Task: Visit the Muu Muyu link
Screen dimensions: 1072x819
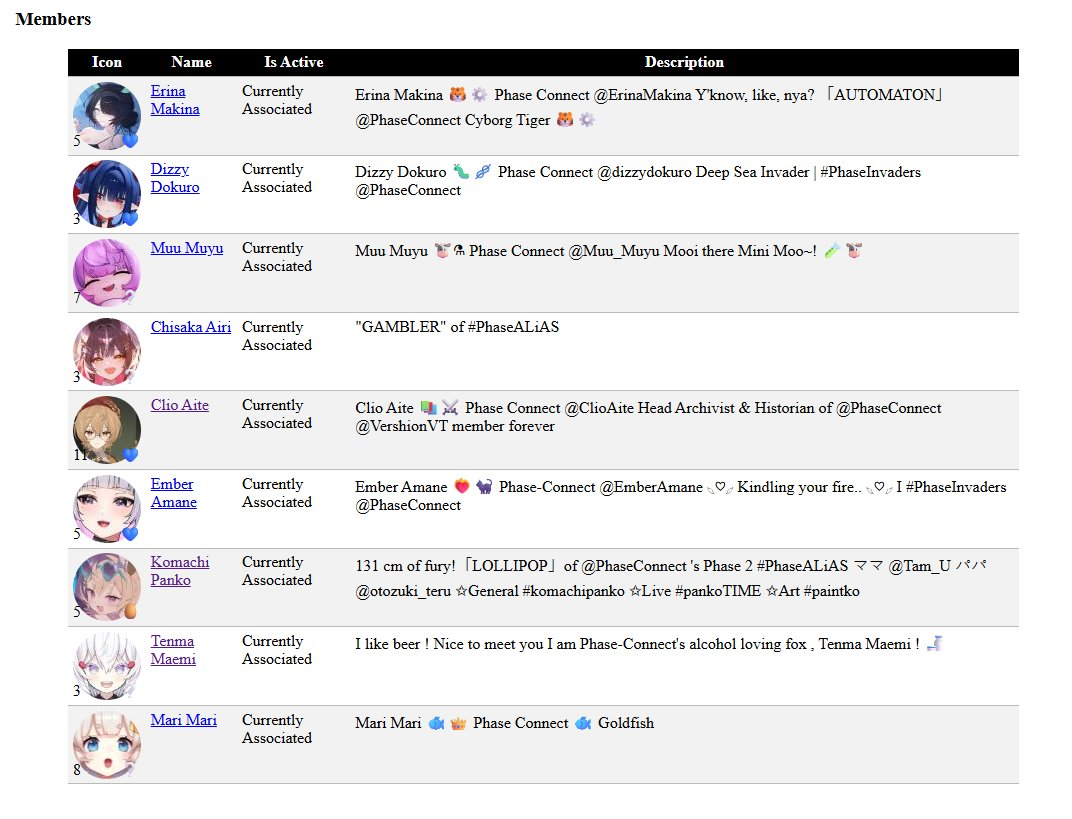Action: 187,248
